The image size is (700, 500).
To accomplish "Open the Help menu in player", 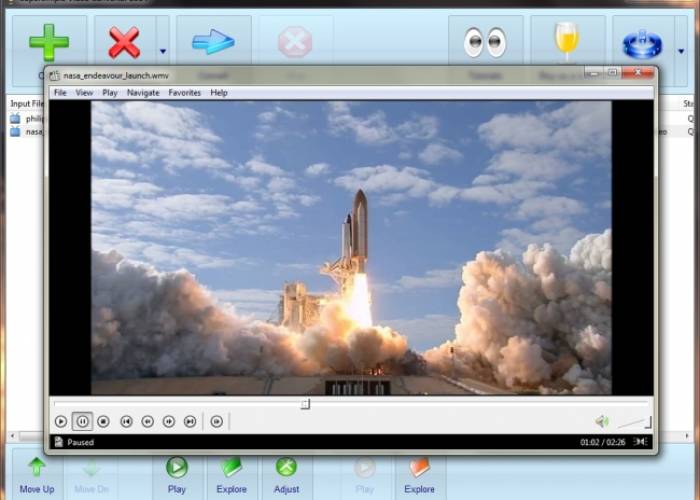I will (219, 93).
